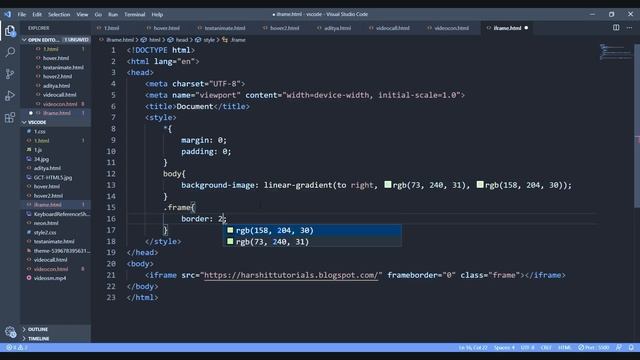Switch to the hover.html editor tab

point(167,28)
